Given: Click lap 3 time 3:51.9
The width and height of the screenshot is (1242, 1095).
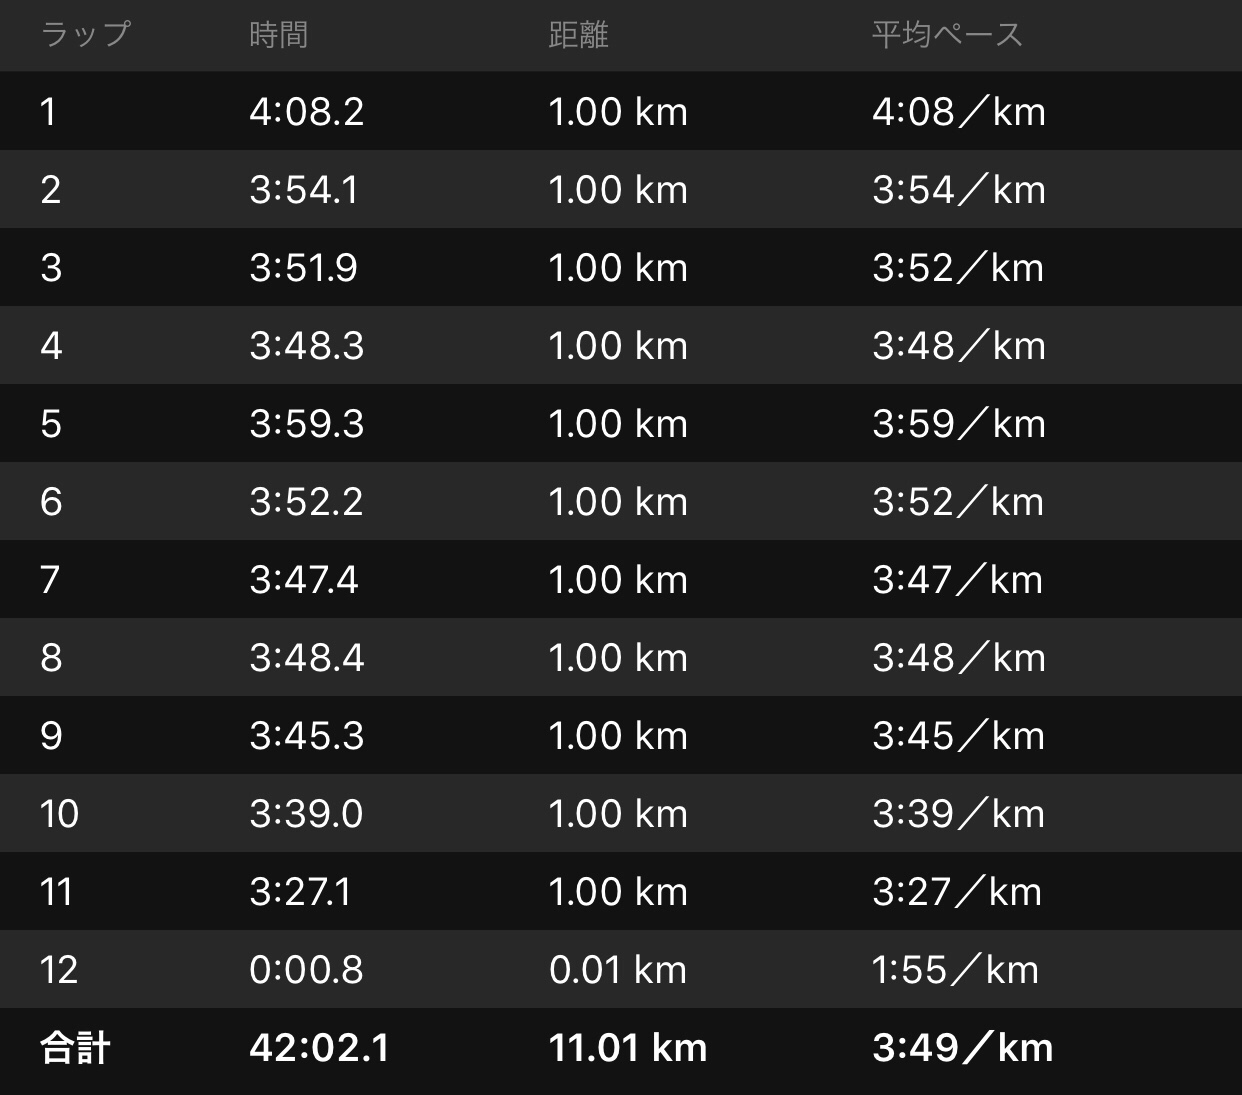Looking at the screenshot, I should click(x=303, y=268).
